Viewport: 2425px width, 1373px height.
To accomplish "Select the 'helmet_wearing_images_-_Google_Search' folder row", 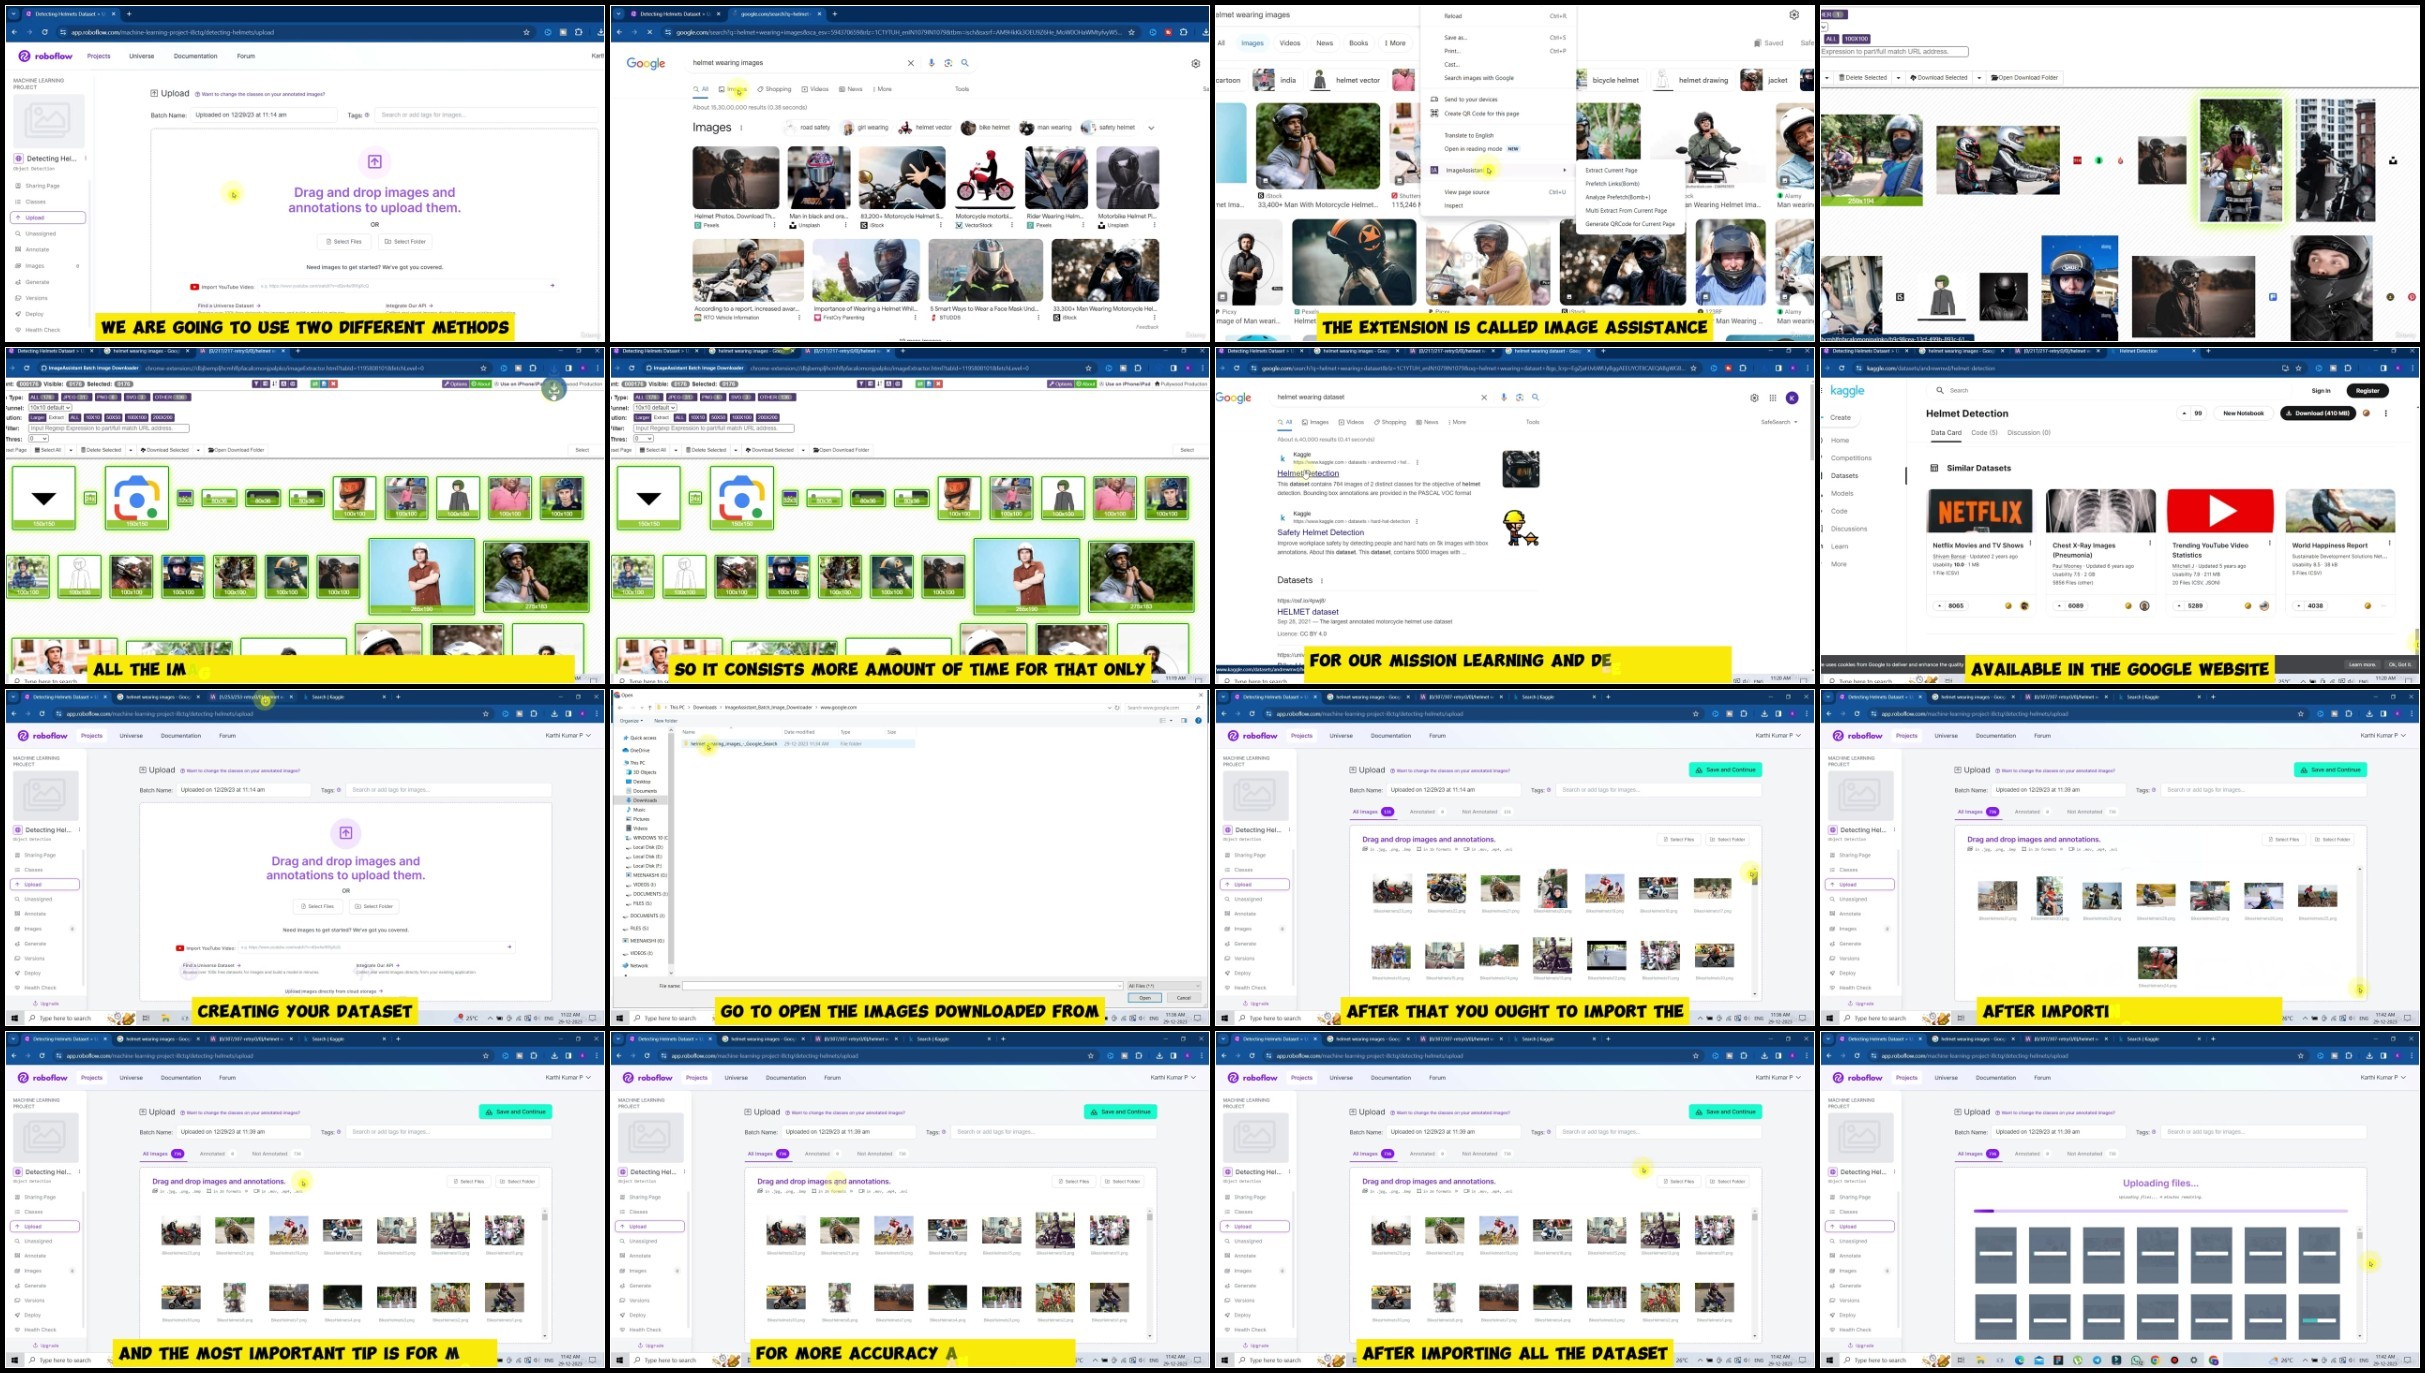I will click(x=798, y=744).
